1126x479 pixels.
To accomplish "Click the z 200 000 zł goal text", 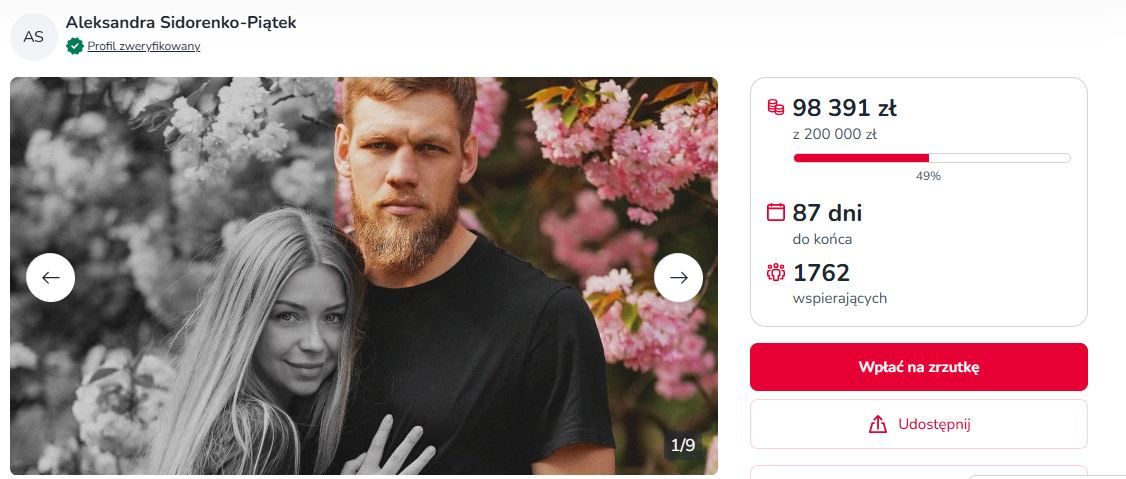I will coord(835,134).
